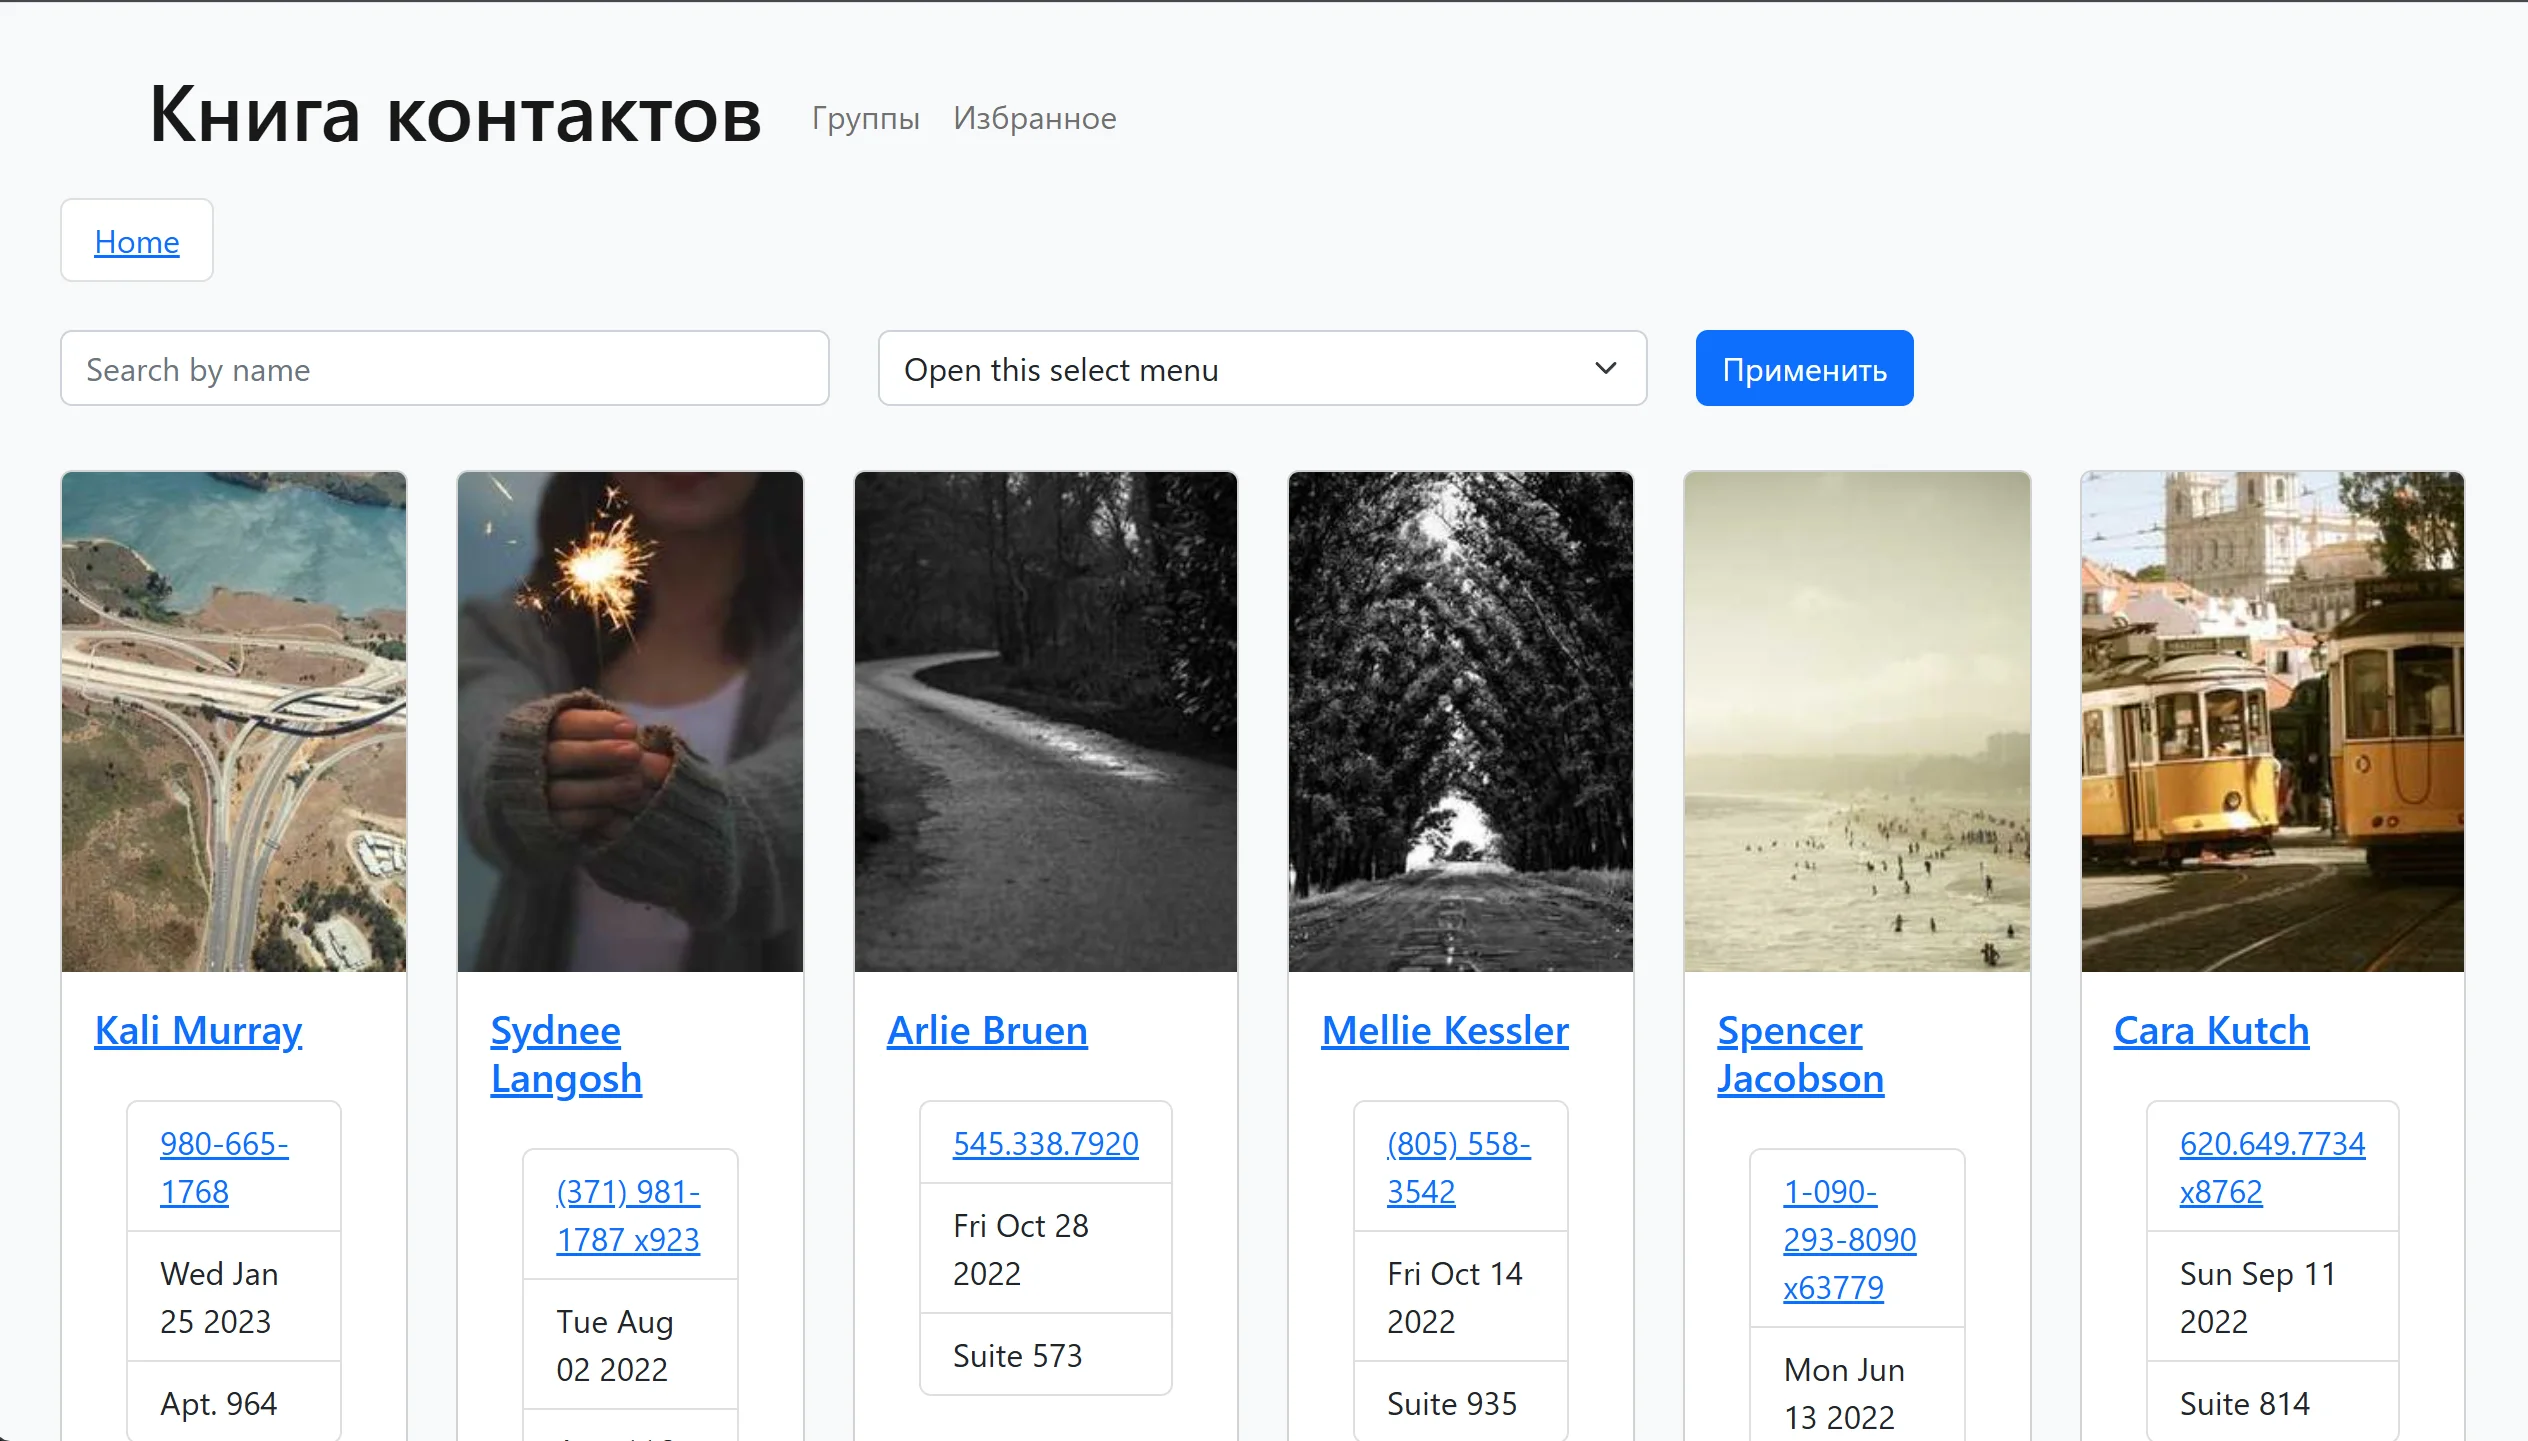
Task: Open the Cara Kutch contact link
Action: pyautogui.click(x=2211, y=1030)
